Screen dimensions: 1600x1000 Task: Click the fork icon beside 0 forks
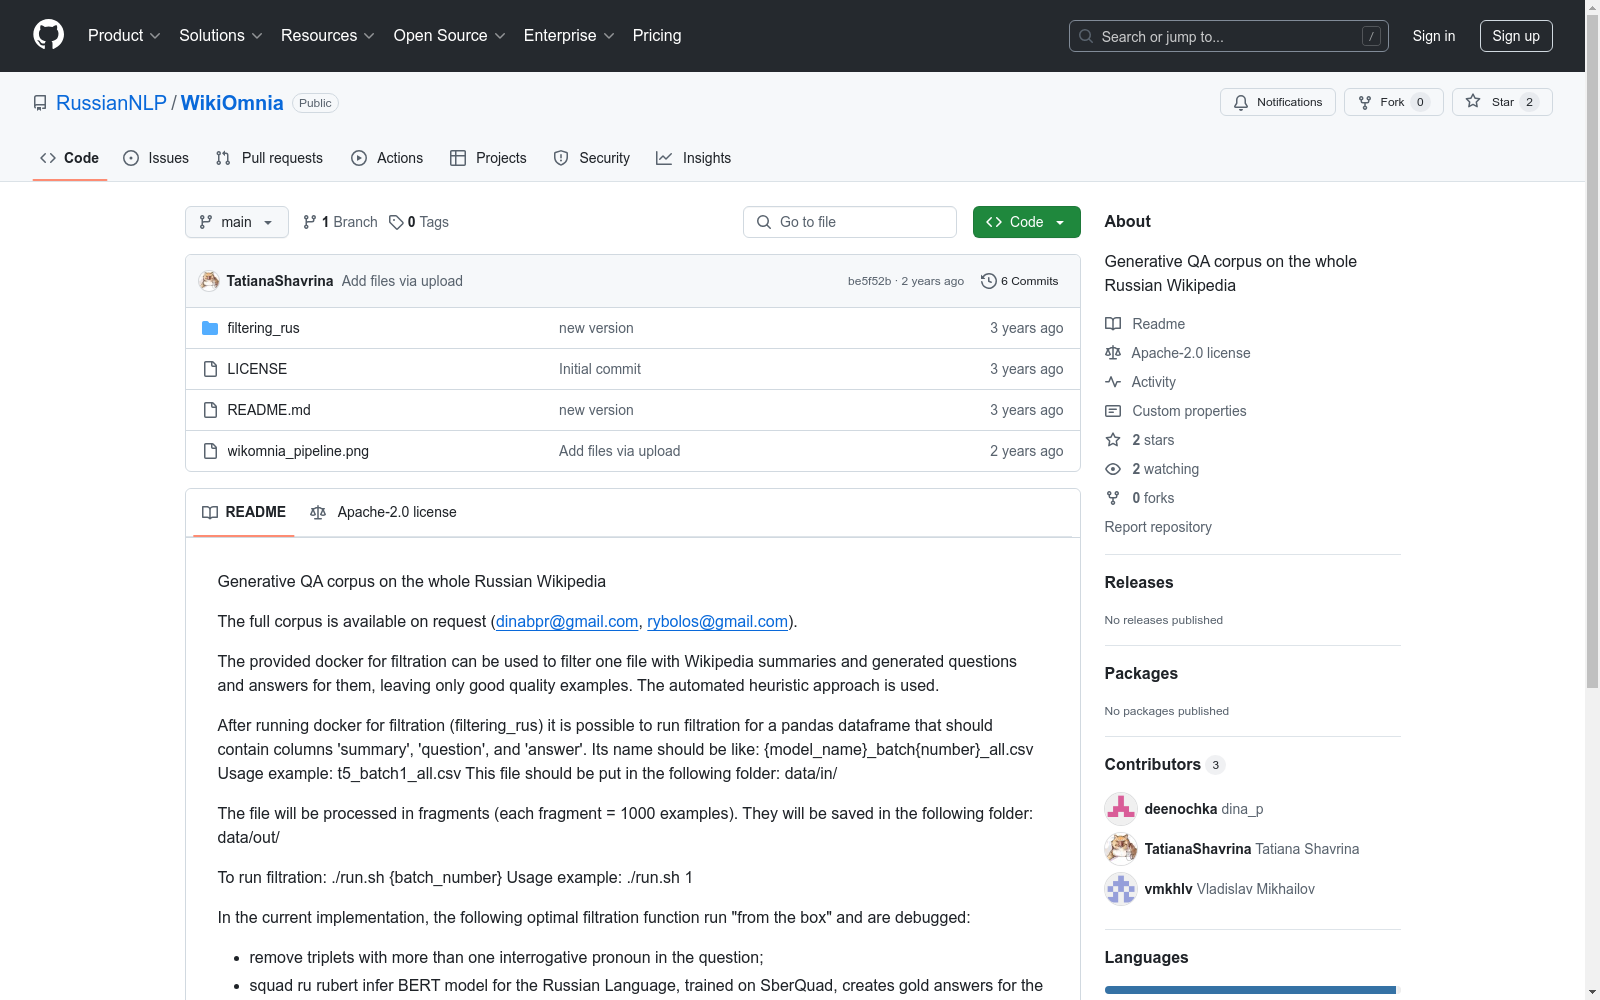pos(1113,498)
